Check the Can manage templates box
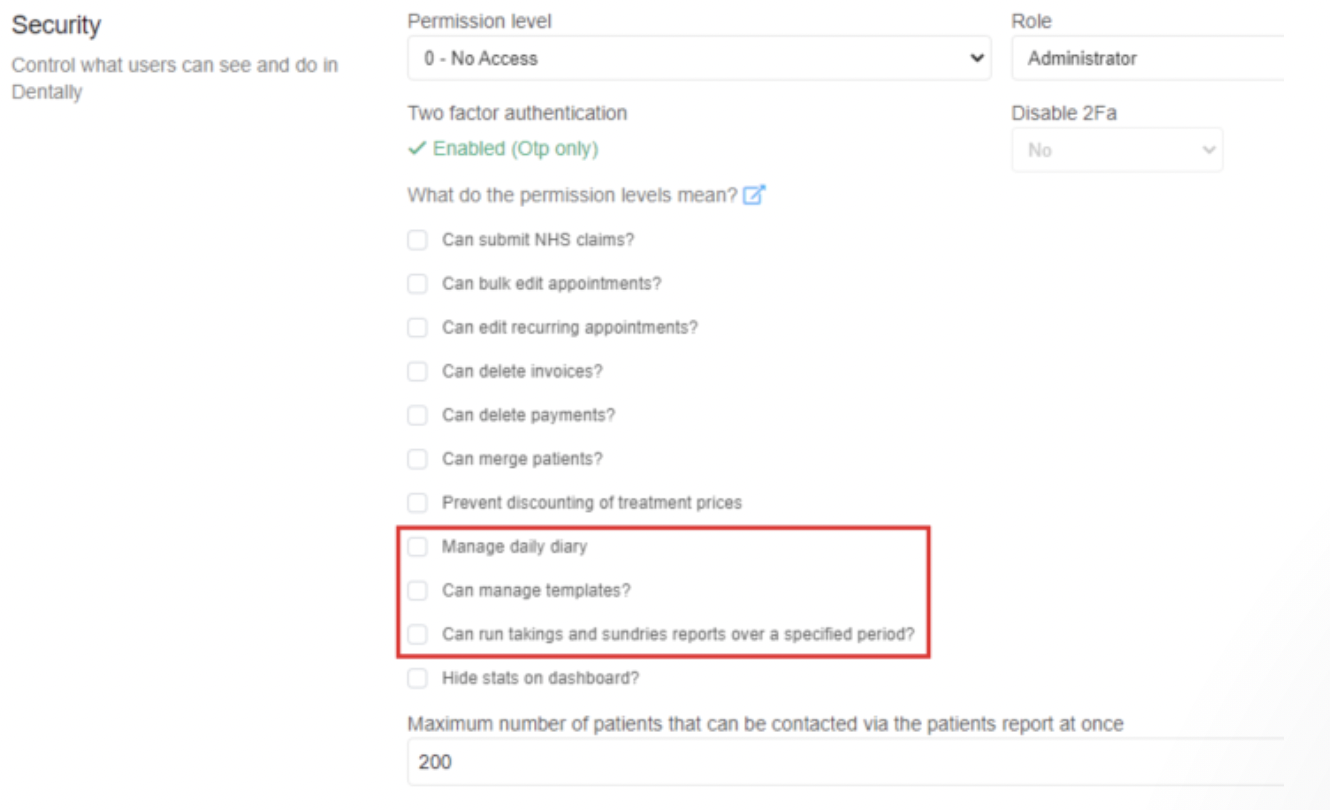 417,591
